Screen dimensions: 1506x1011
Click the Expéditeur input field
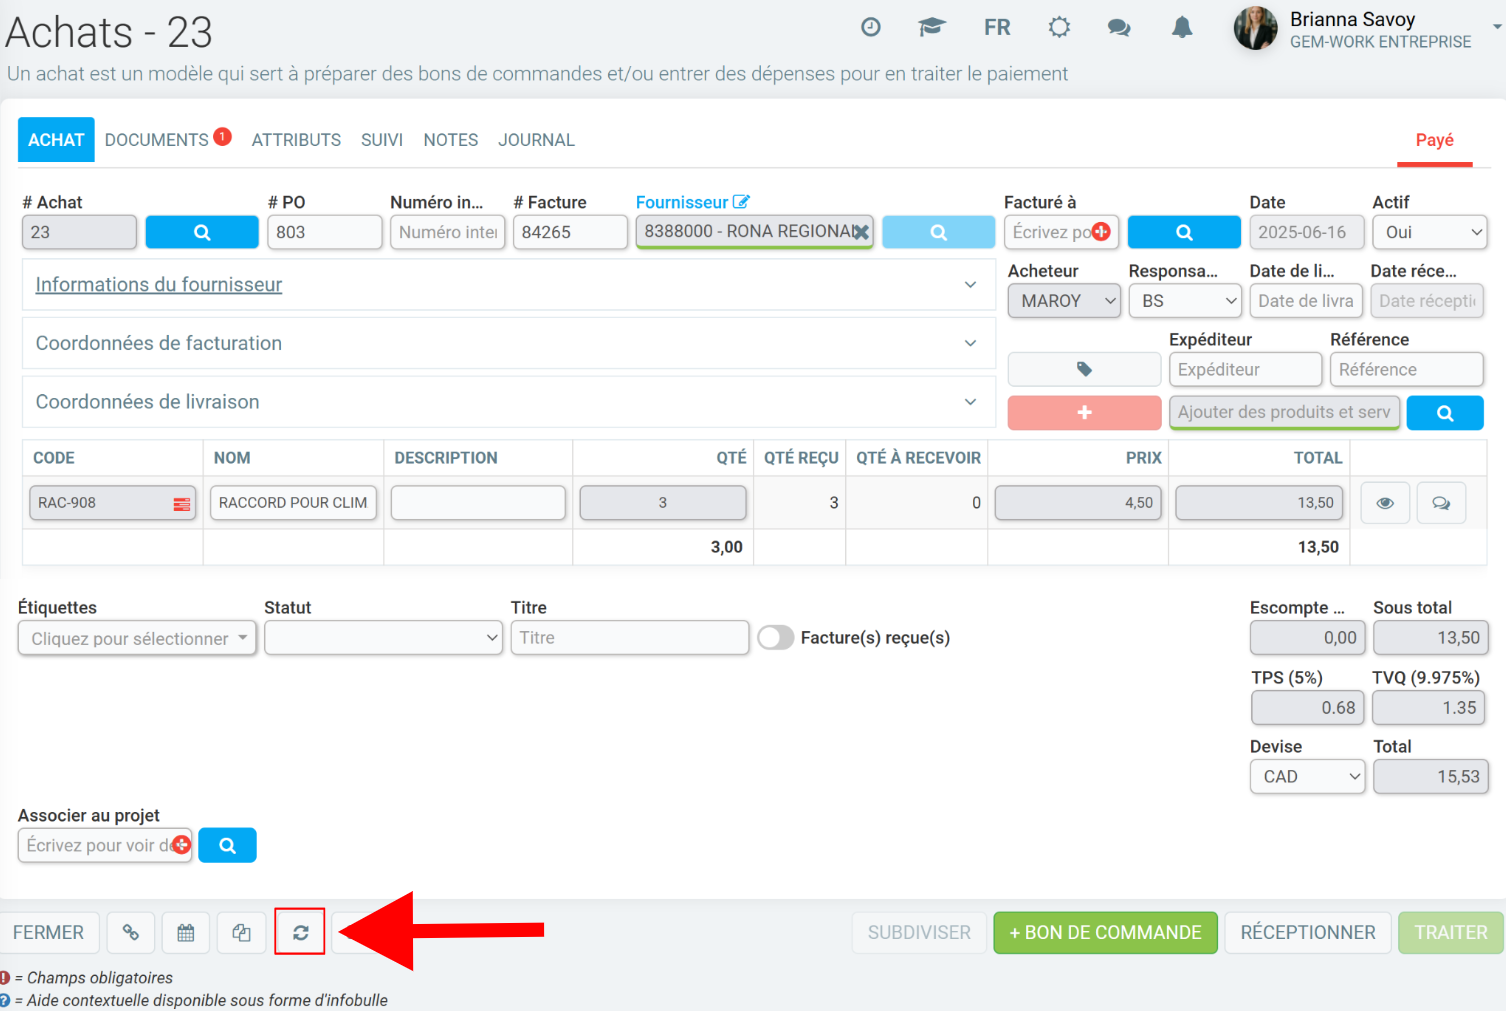coord(1245,369)
